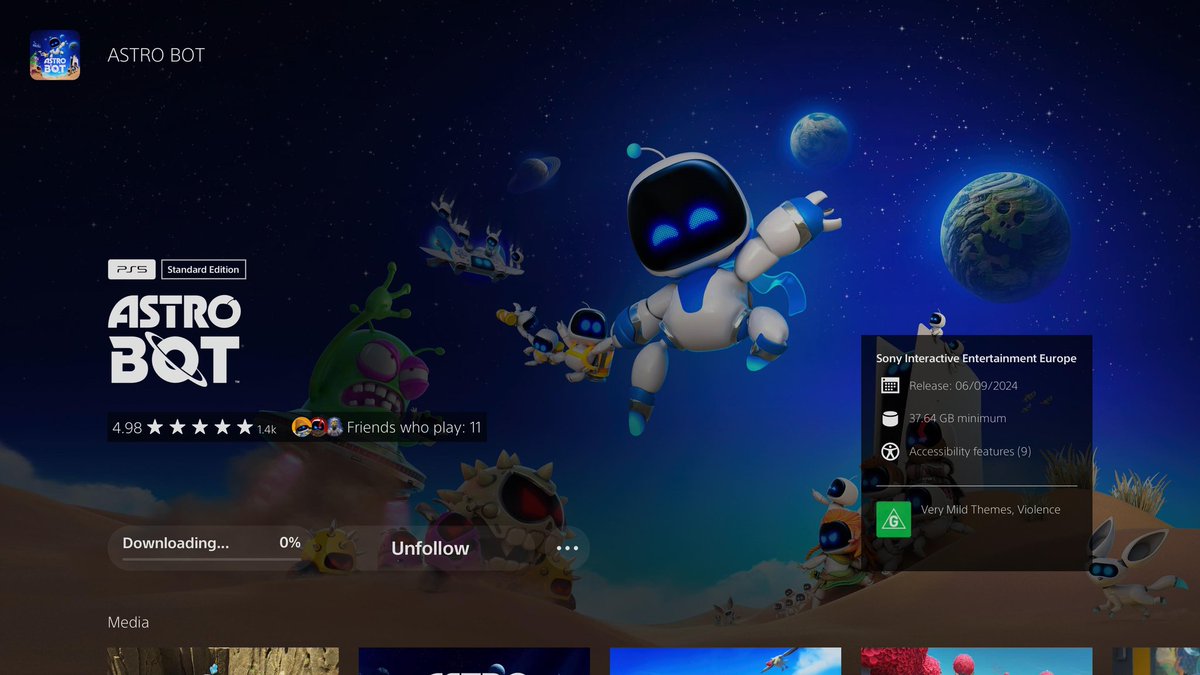Open Friends who play: 11 list
This screenshot has width=1200, height=675.
click(414, 428)
